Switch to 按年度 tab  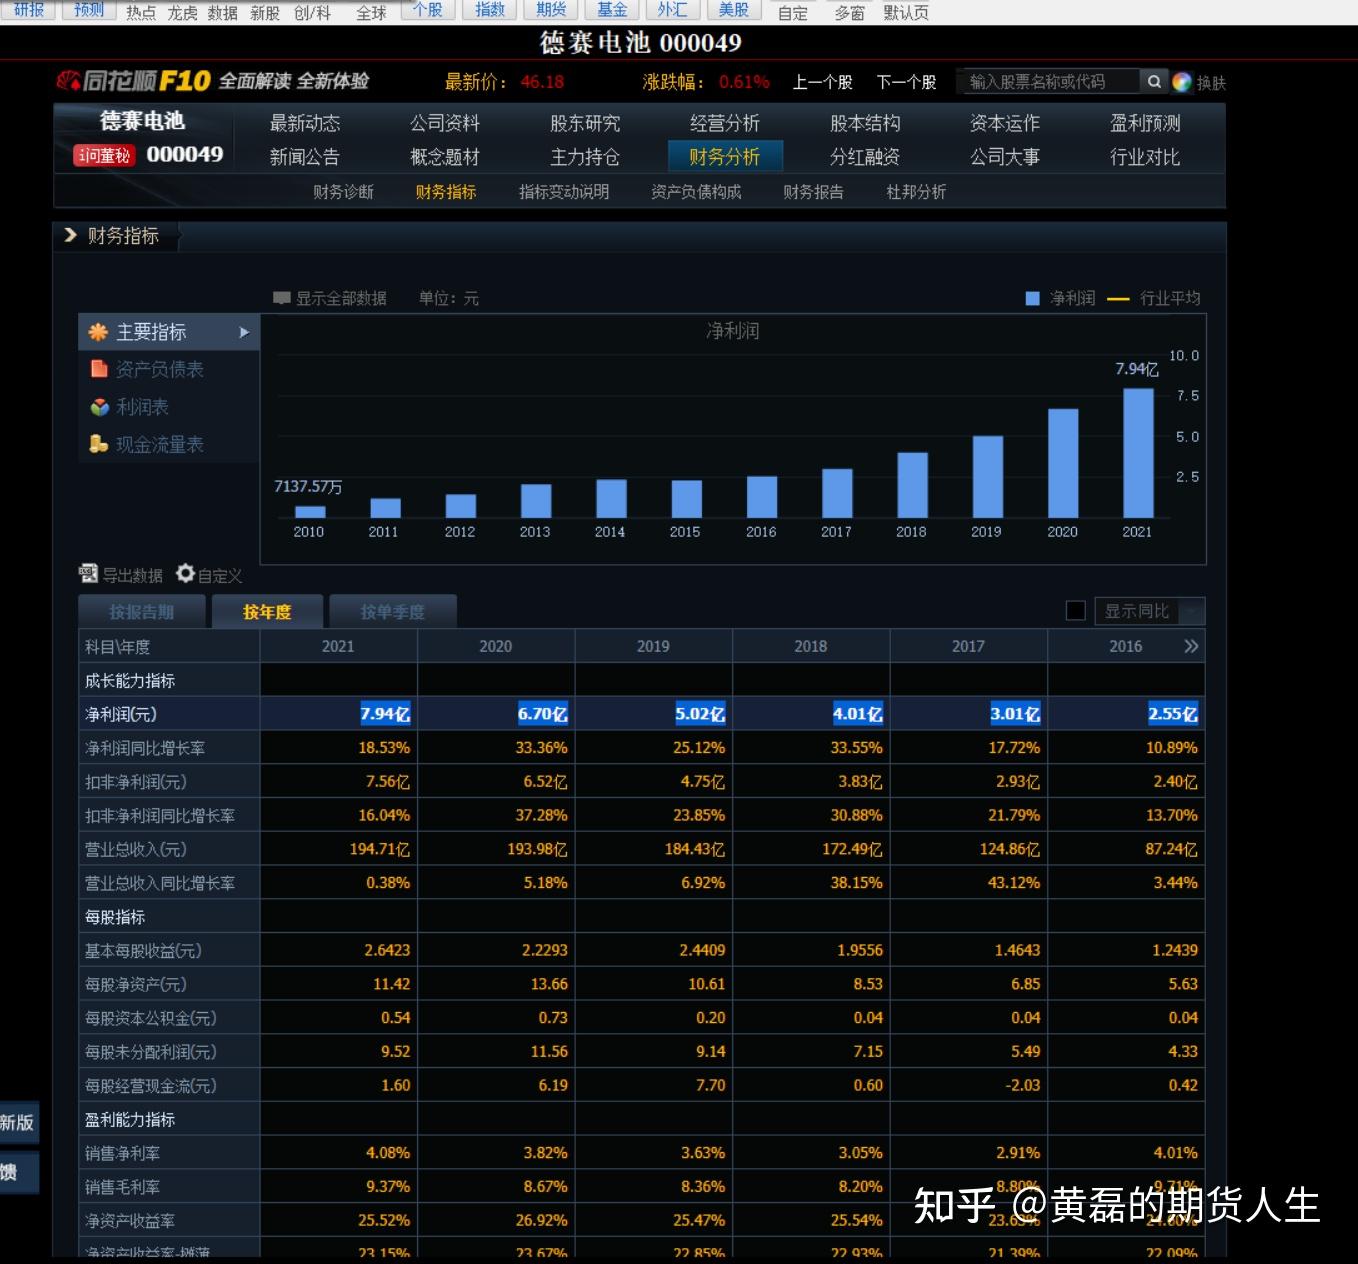[x=267, y=611]
